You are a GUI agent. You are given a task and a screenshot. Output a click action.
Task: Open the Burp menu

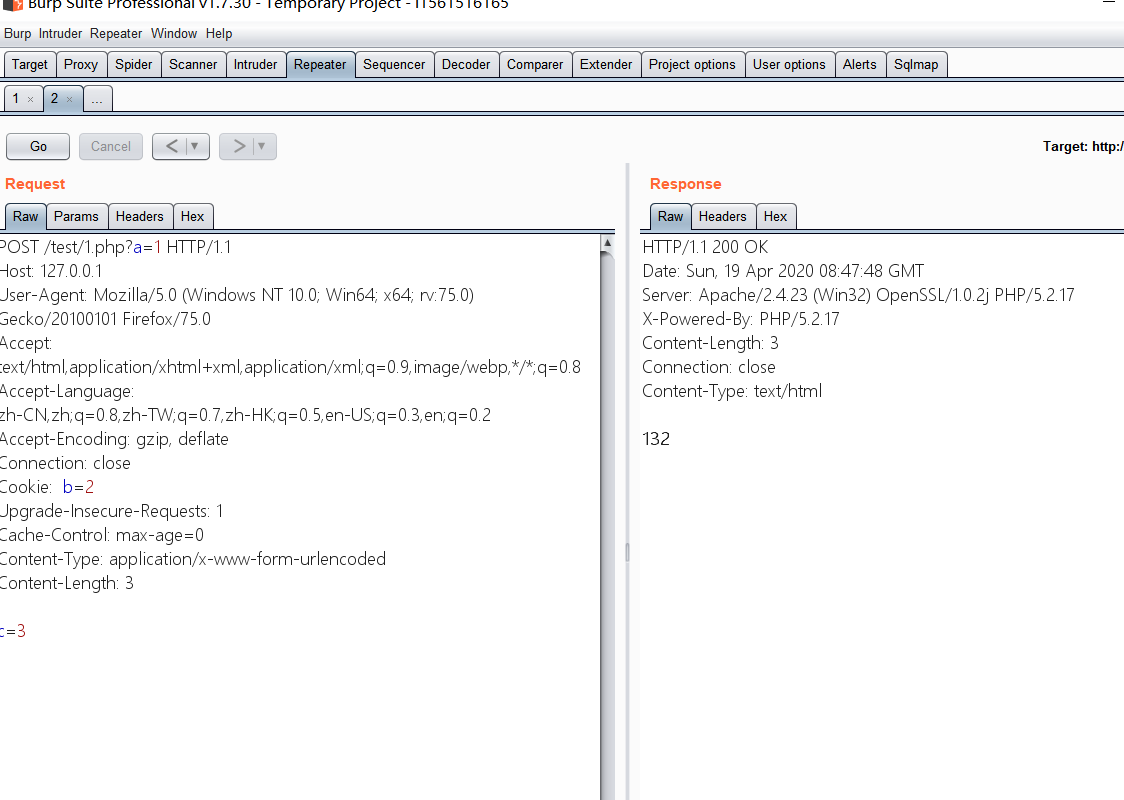[17, 34]
